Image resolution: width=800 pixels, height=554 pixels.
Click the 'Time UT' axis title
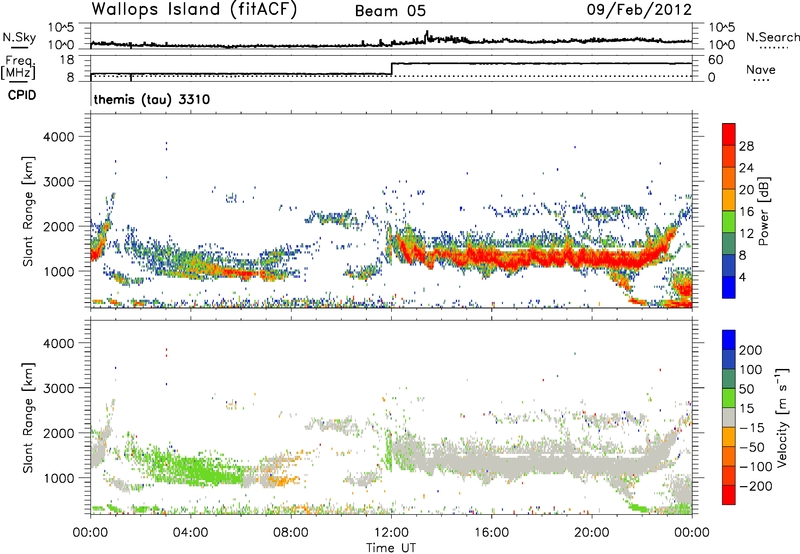pos(391,548)
